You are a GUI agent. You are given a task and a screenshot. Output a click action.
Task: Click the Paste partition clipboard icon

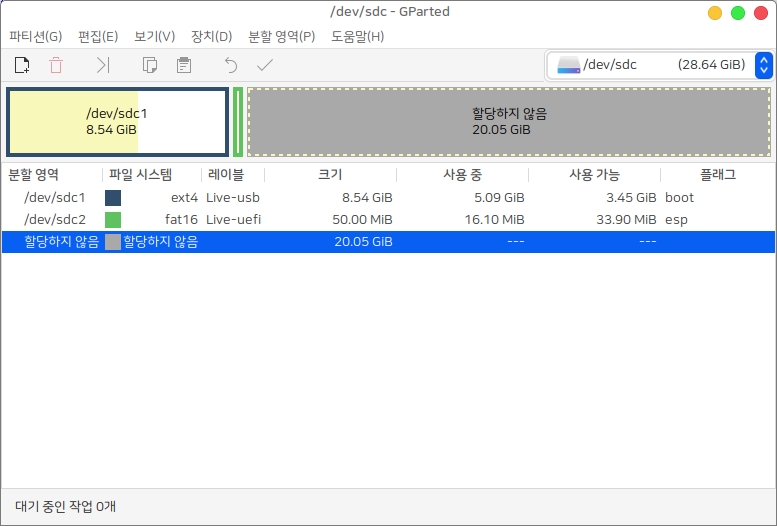click(183, 66)
